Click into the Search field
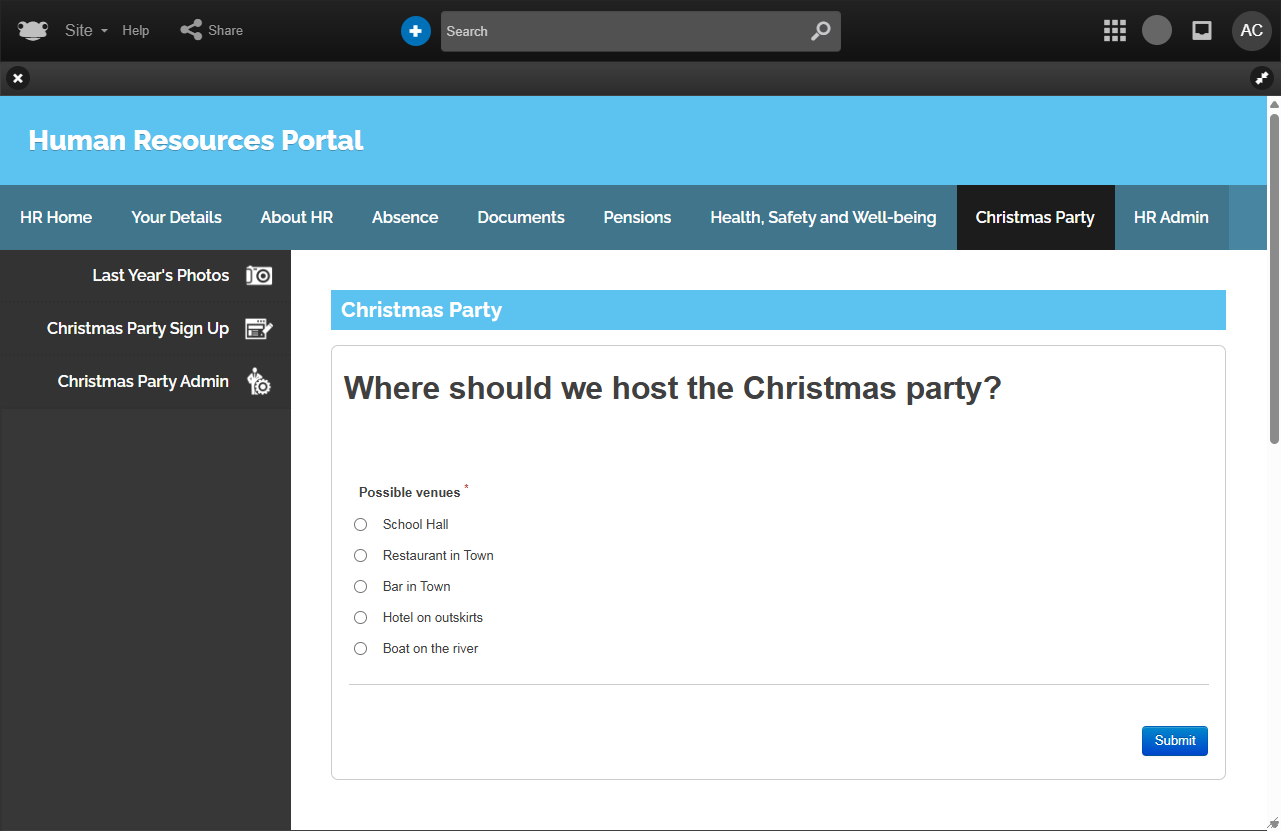Screen dimensions: 1281x831 click(x=620, y=32)
